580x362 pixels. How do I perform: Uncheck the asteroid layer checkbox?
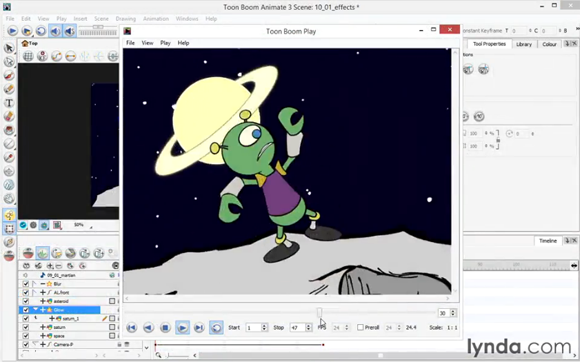click(26, 301)
